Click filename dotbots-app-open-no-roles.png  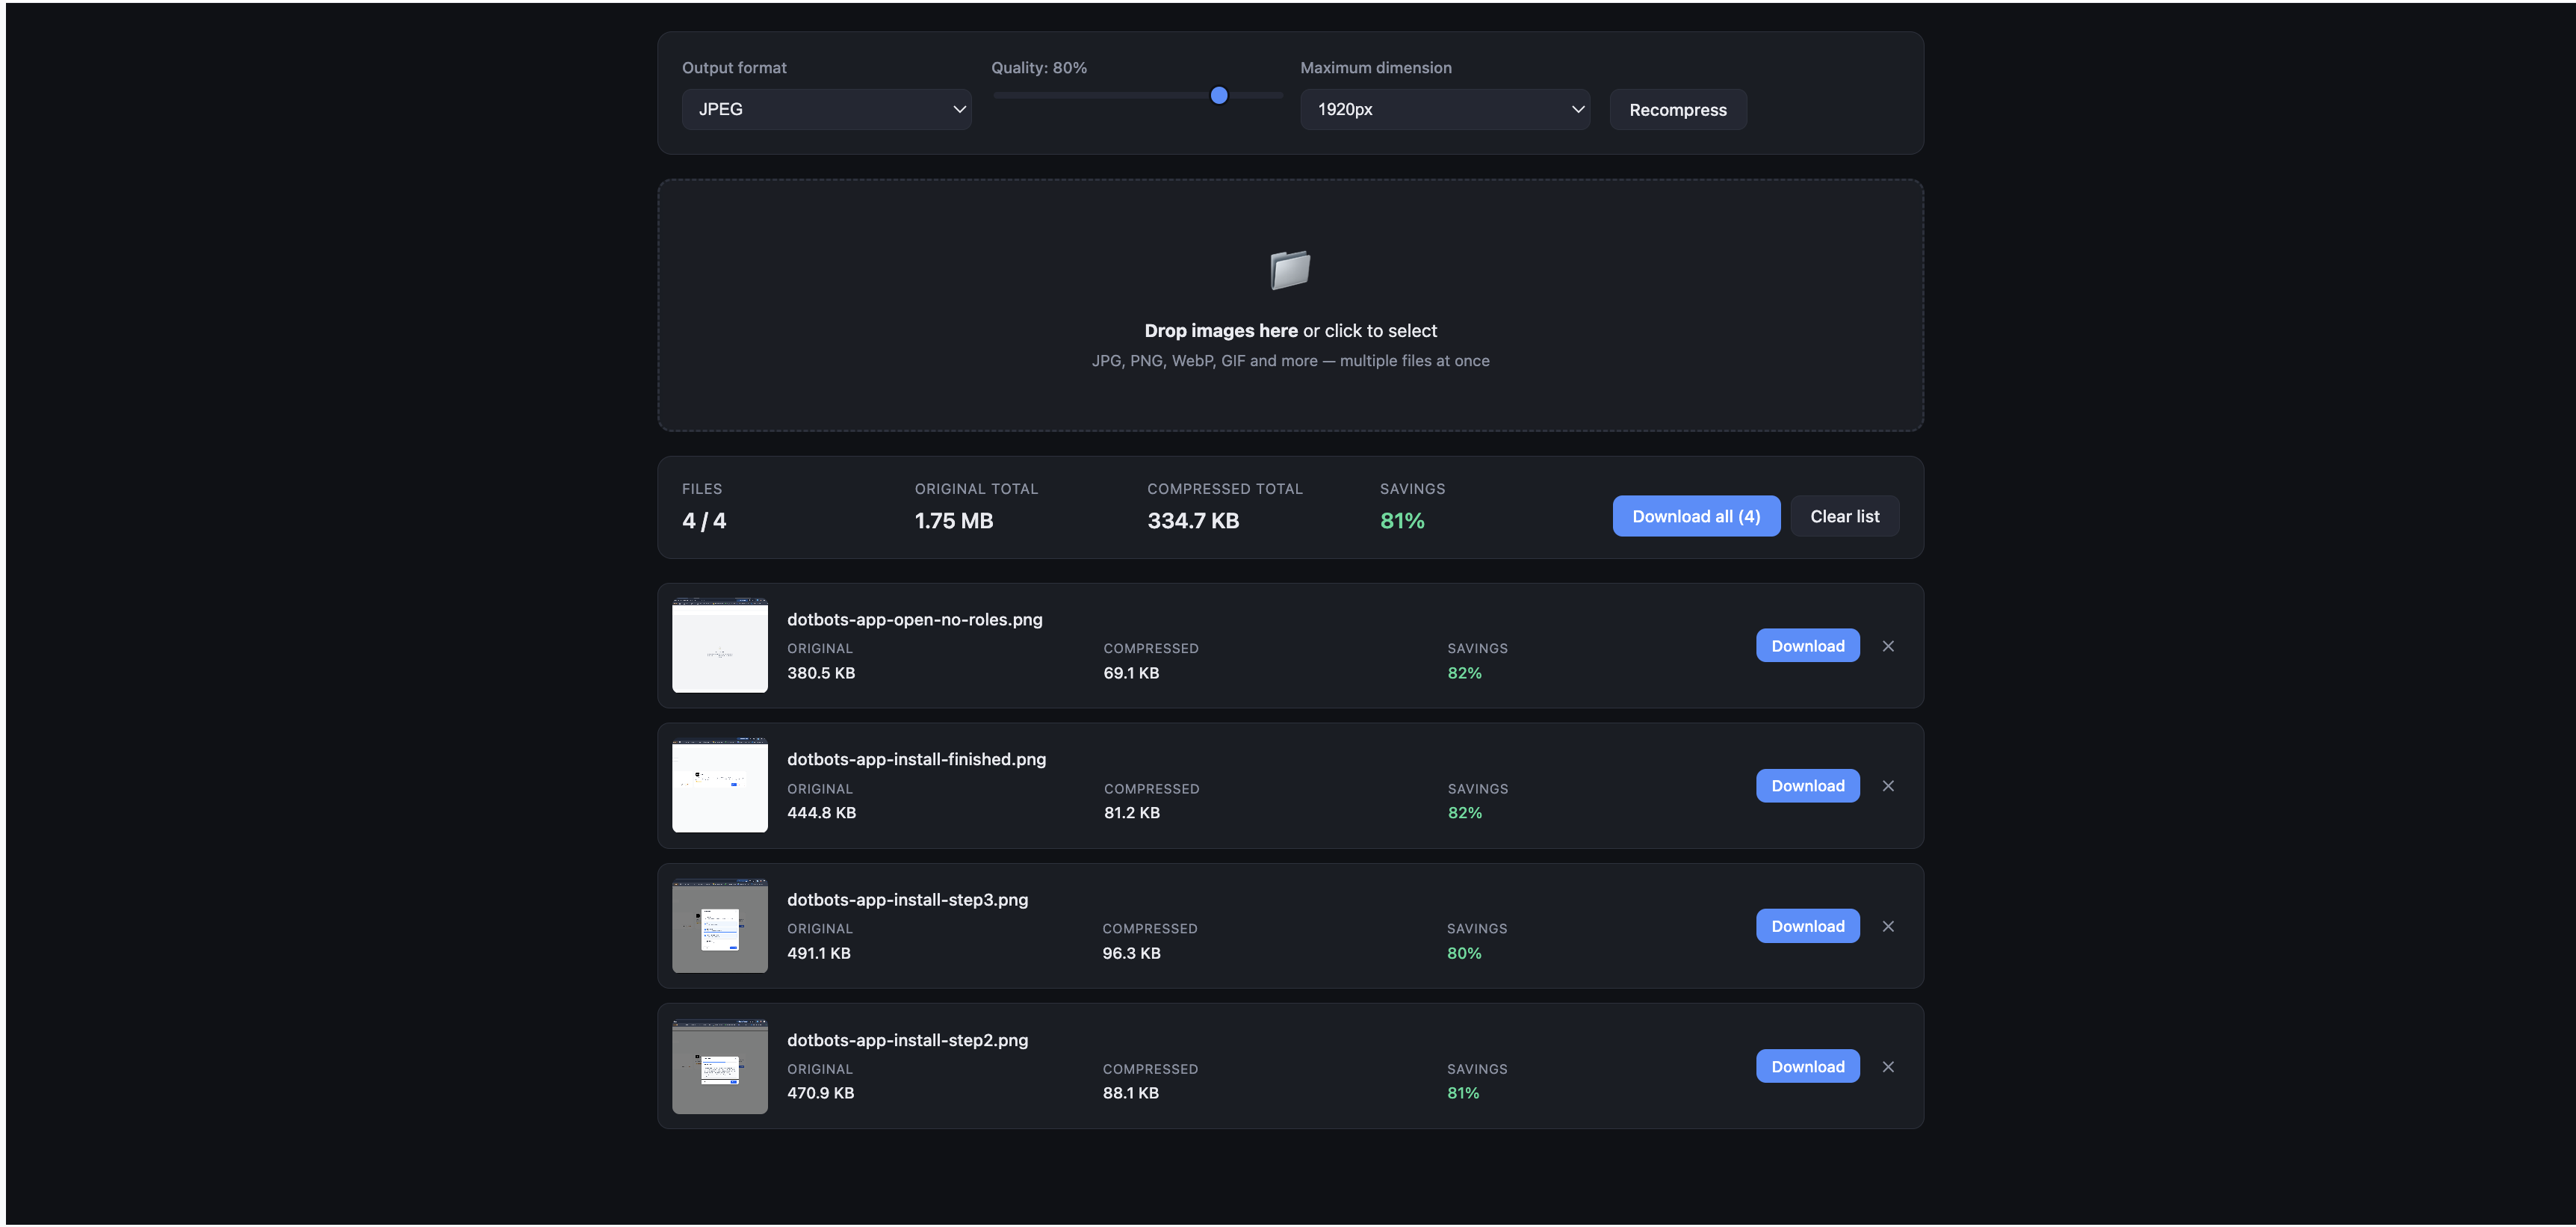tap(914, 620)
